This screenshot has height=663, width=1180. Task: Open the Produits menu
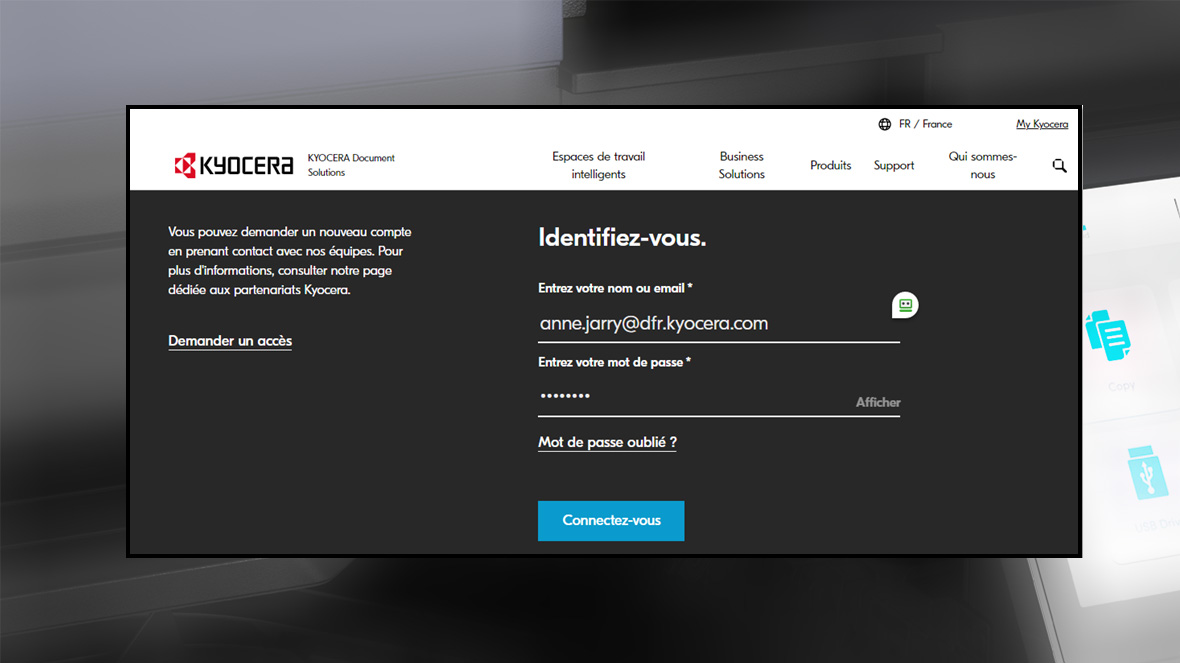pyautogui.click(x=830, y=166)
